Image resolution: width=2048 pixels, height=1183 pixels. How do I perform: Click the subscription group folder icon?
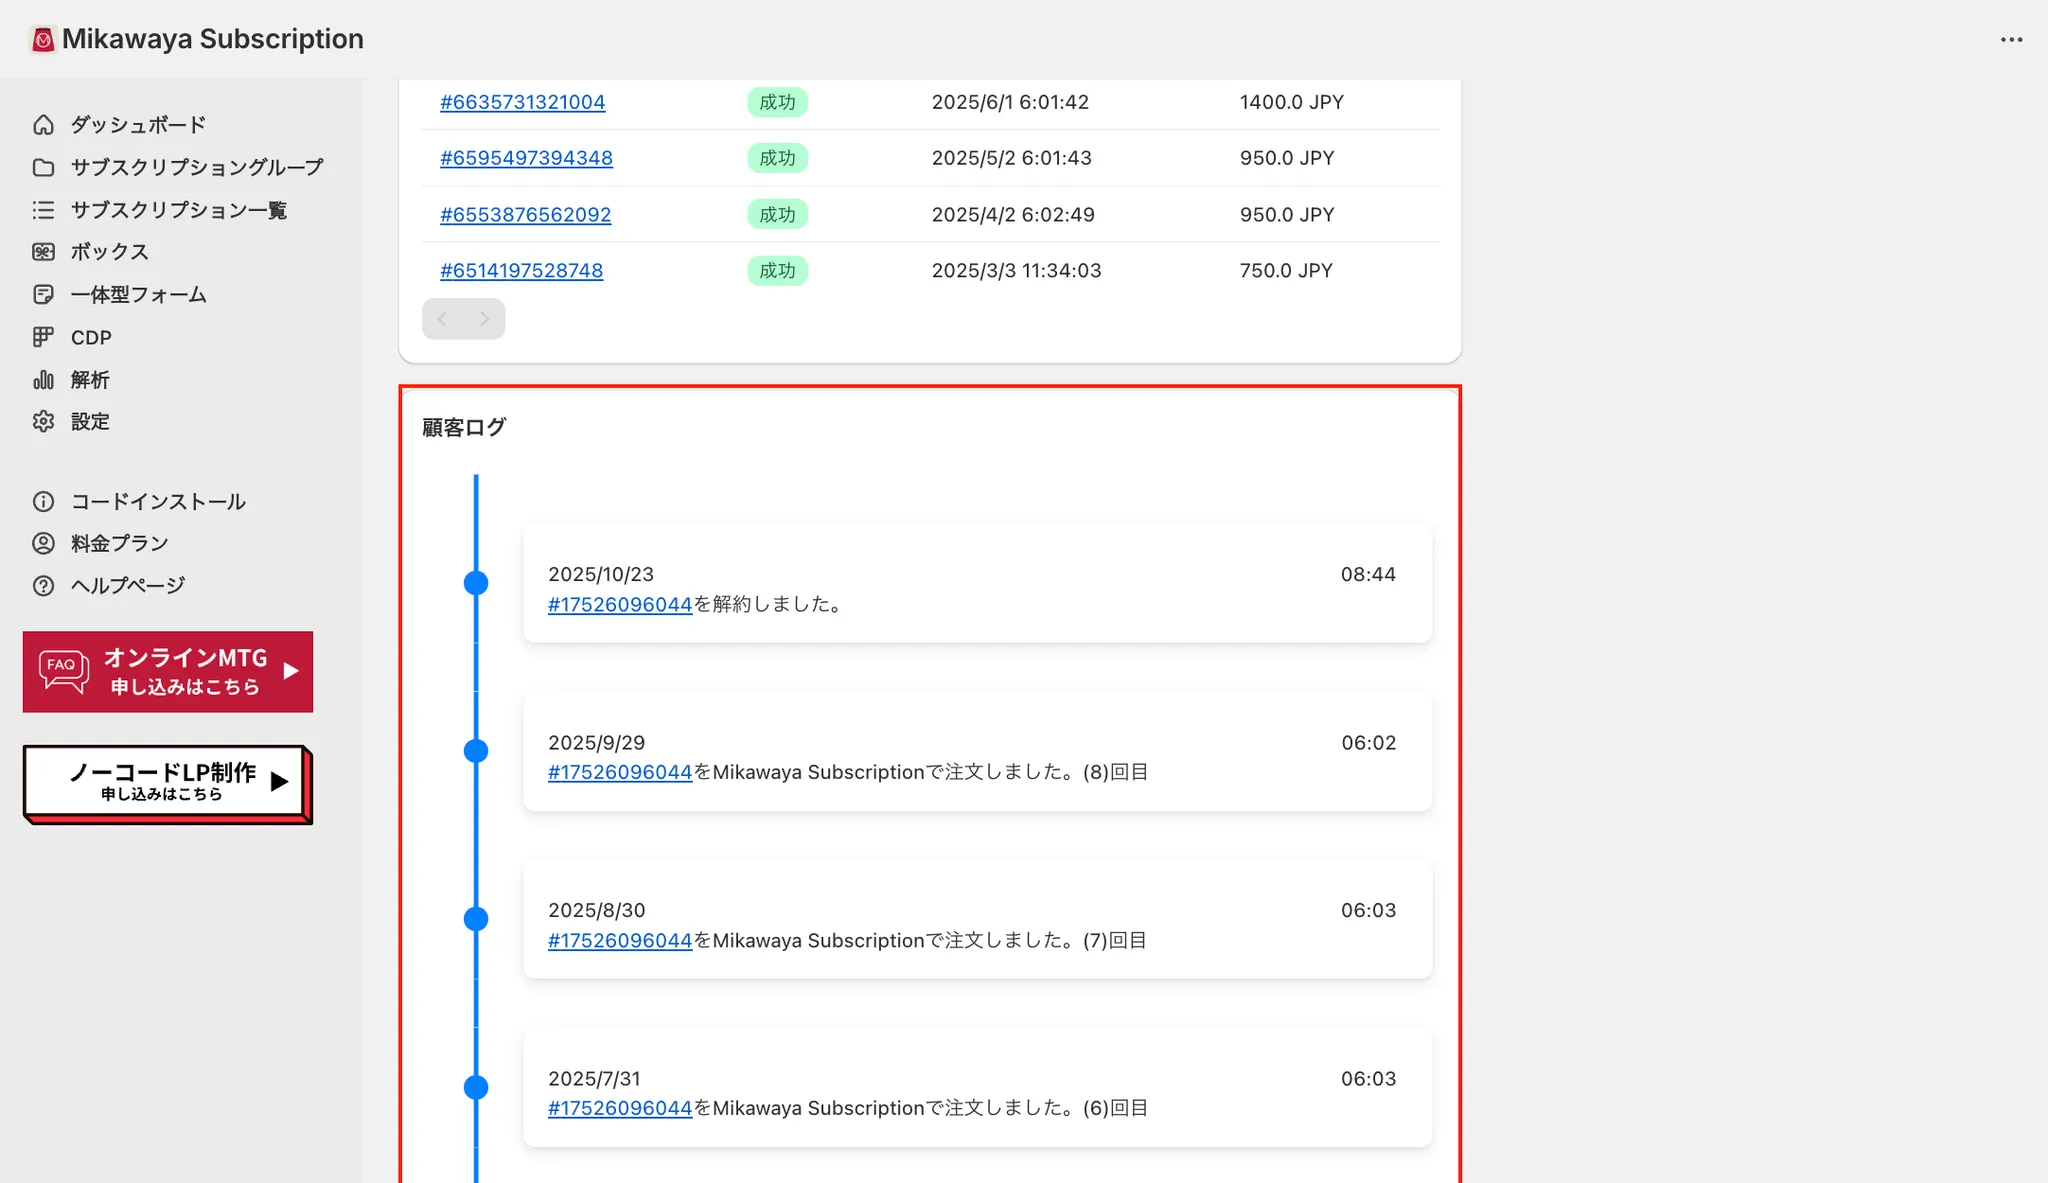pos(43,167)
